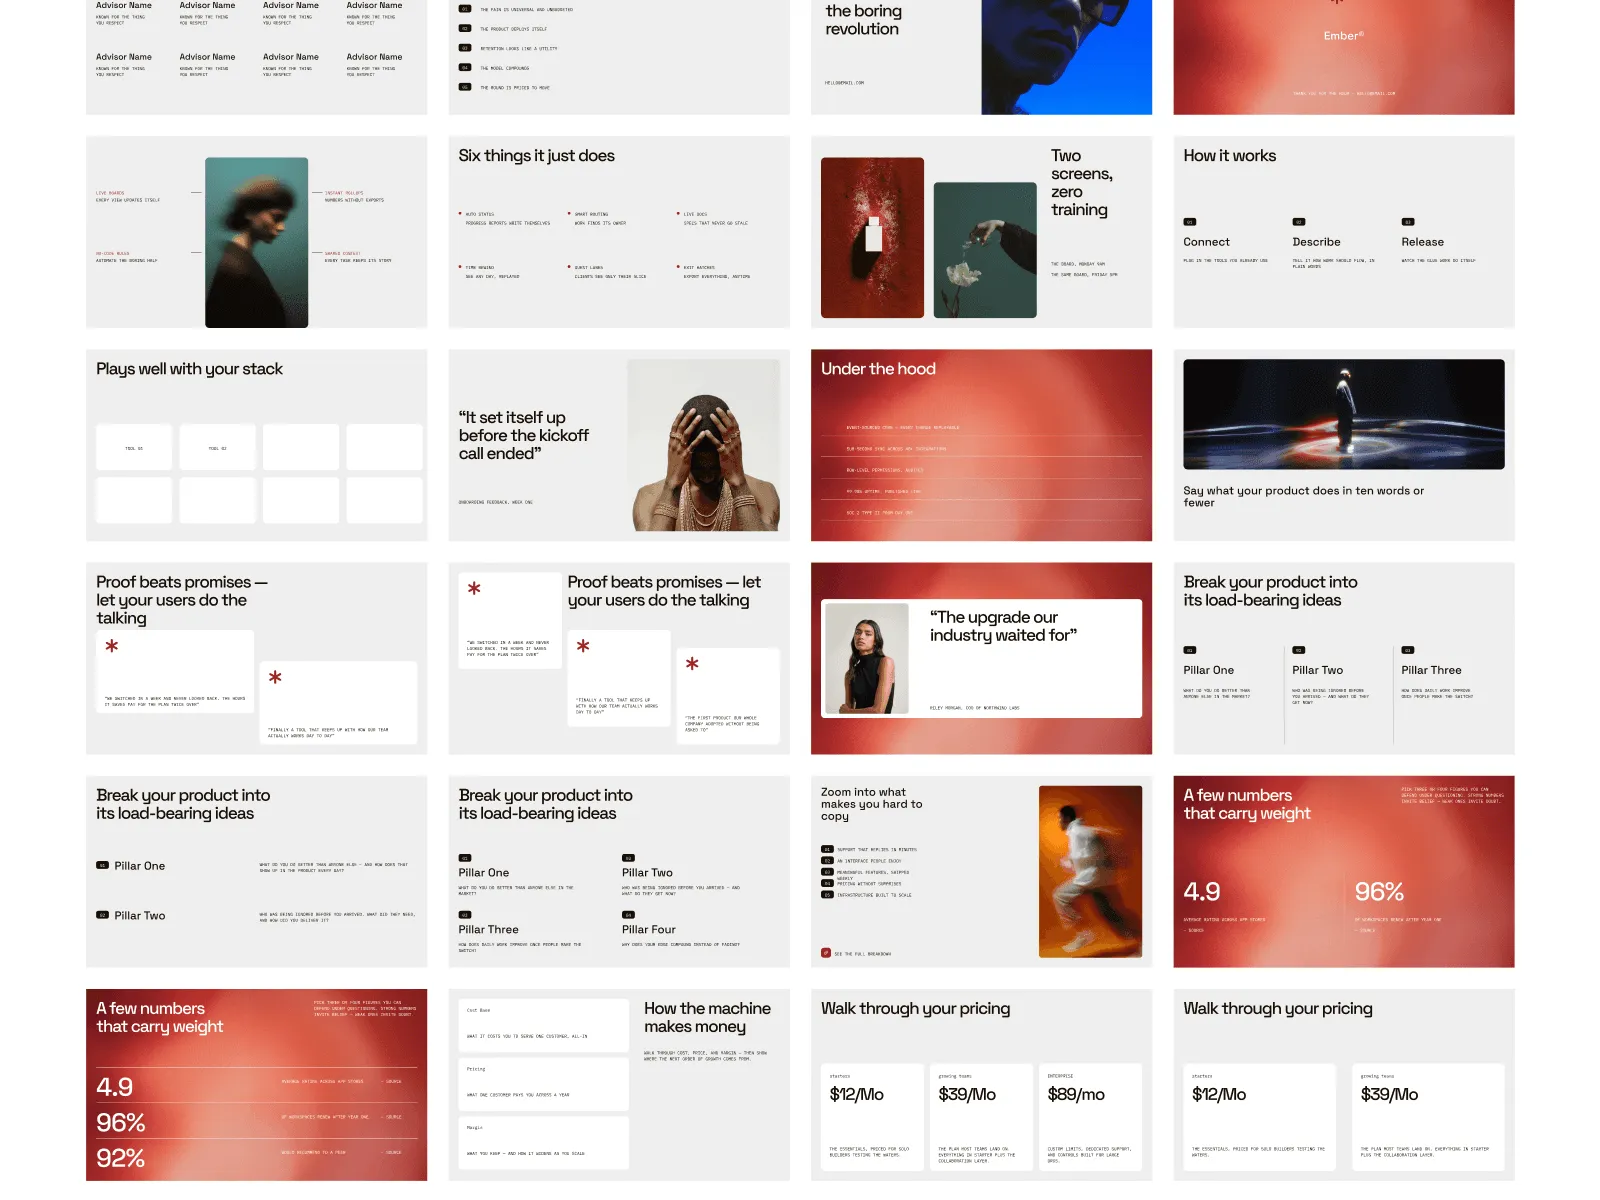The height and width of the screenshot is (1200, 1600).
Task: Open the 'Say what your product does' slide
Action: coord(1344,445)
